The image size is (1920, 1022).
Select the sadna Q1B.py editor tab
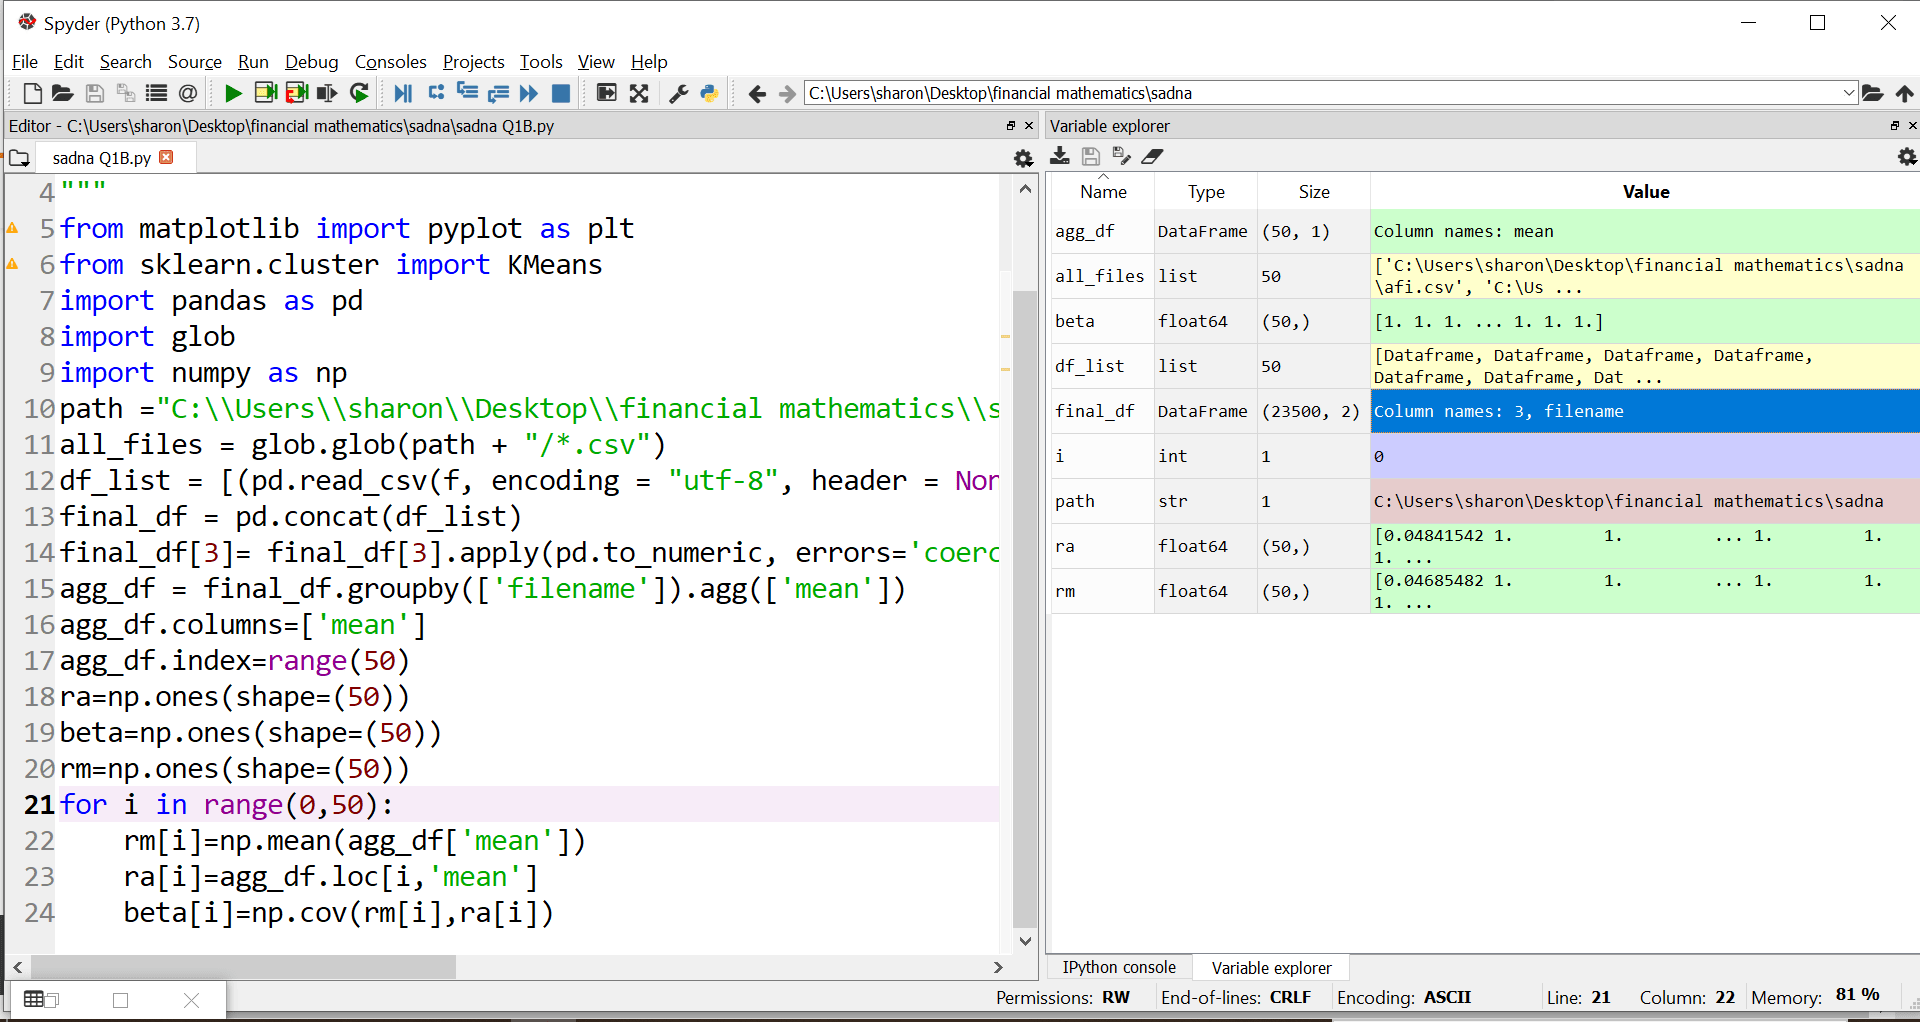(x=101, y=158)
